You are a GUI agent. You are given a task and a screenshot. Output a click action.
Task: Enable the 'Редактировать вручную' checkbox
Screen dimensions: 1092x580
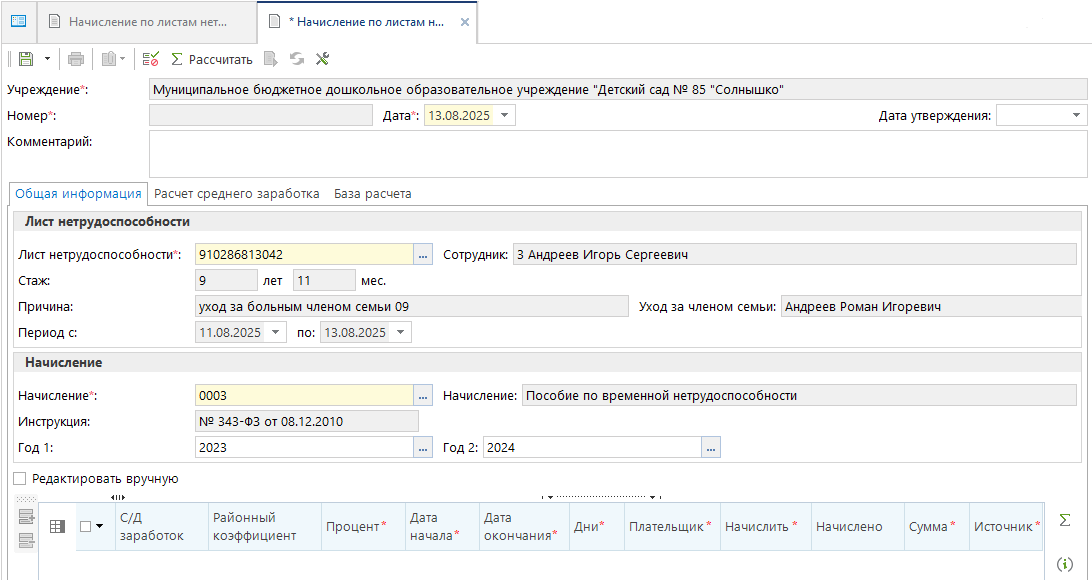[x=20, y=479]
